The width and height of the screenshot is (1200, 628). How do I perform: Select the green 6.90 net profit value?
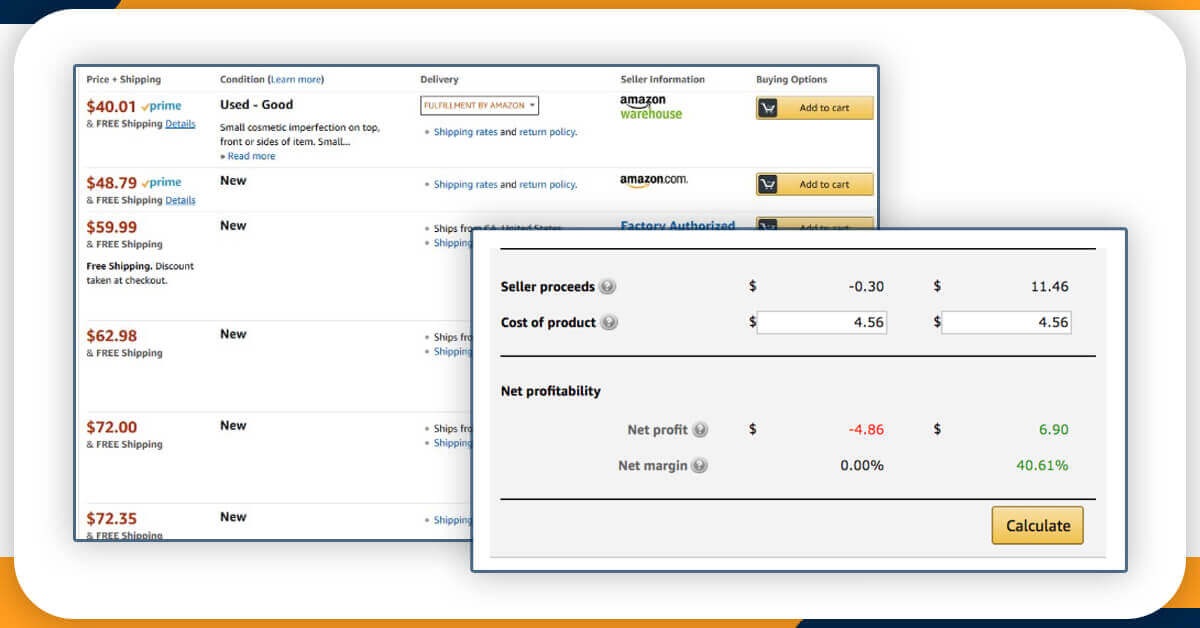pos(1053,430)
